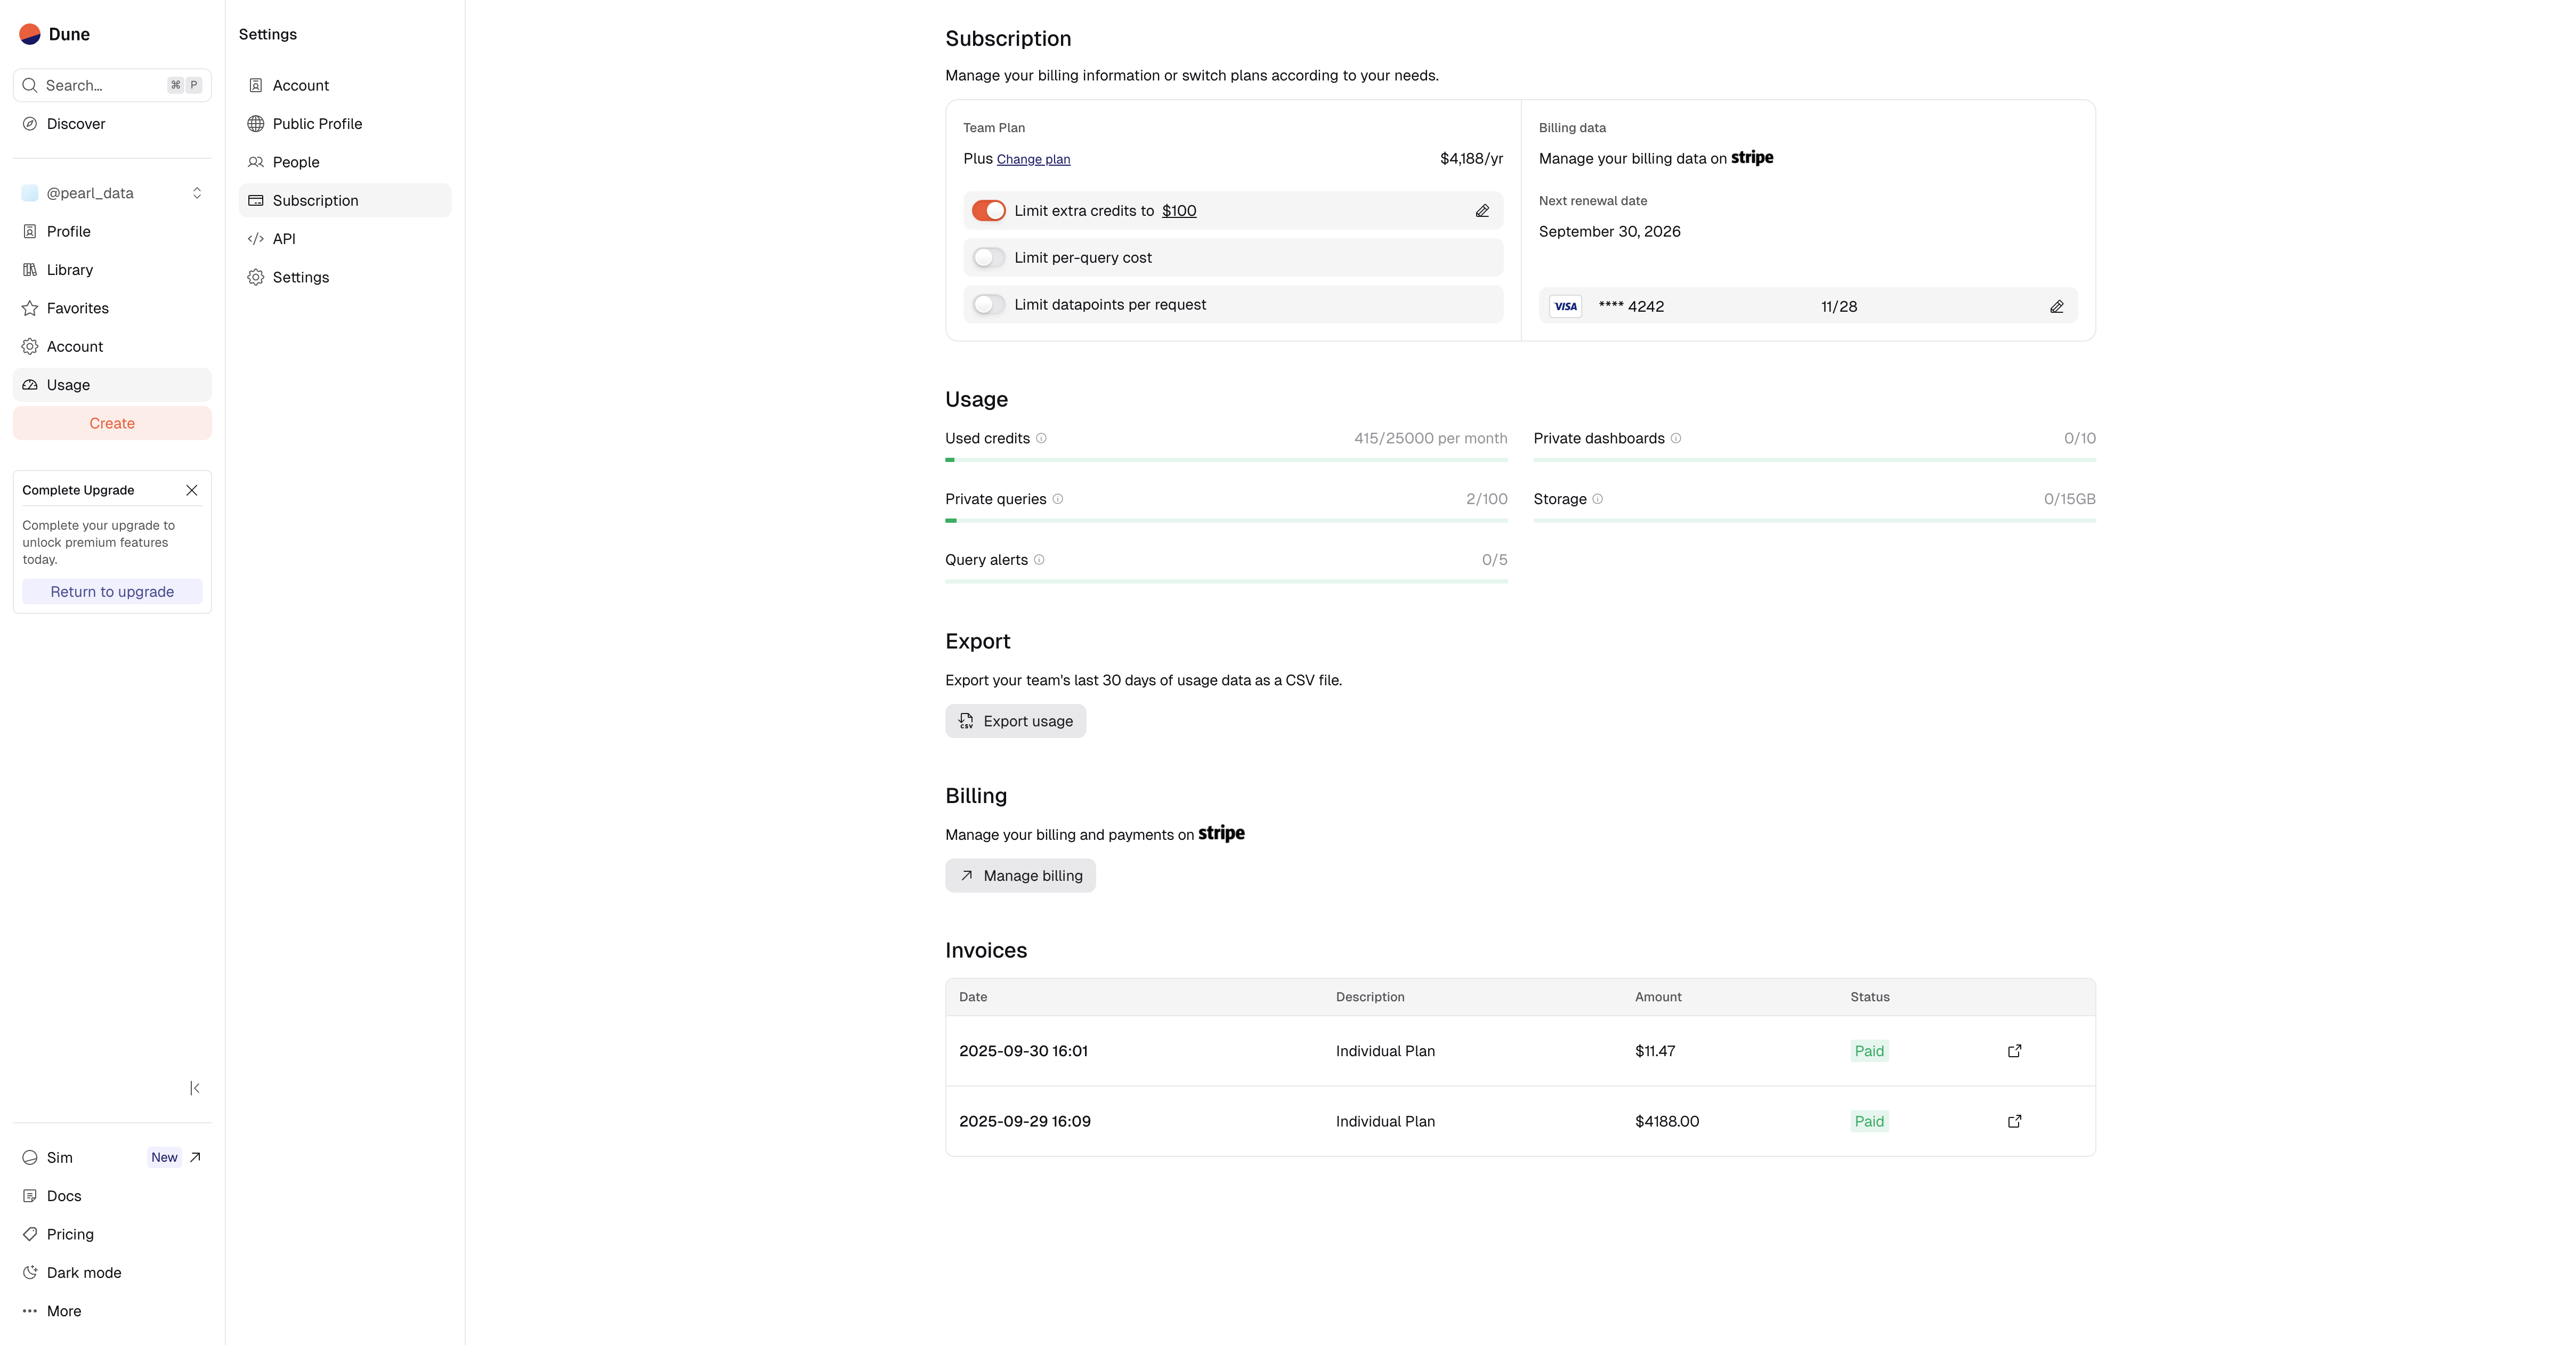Edit the Visa card with the pencil icon
2576x1345 pixels.
[x=2056, y=306]
